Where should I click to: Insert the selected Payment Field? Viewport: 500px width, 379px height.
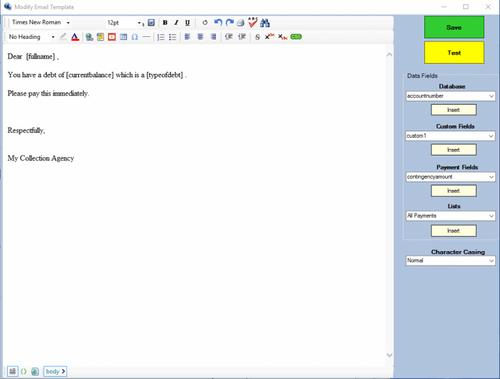coord(454,191)
